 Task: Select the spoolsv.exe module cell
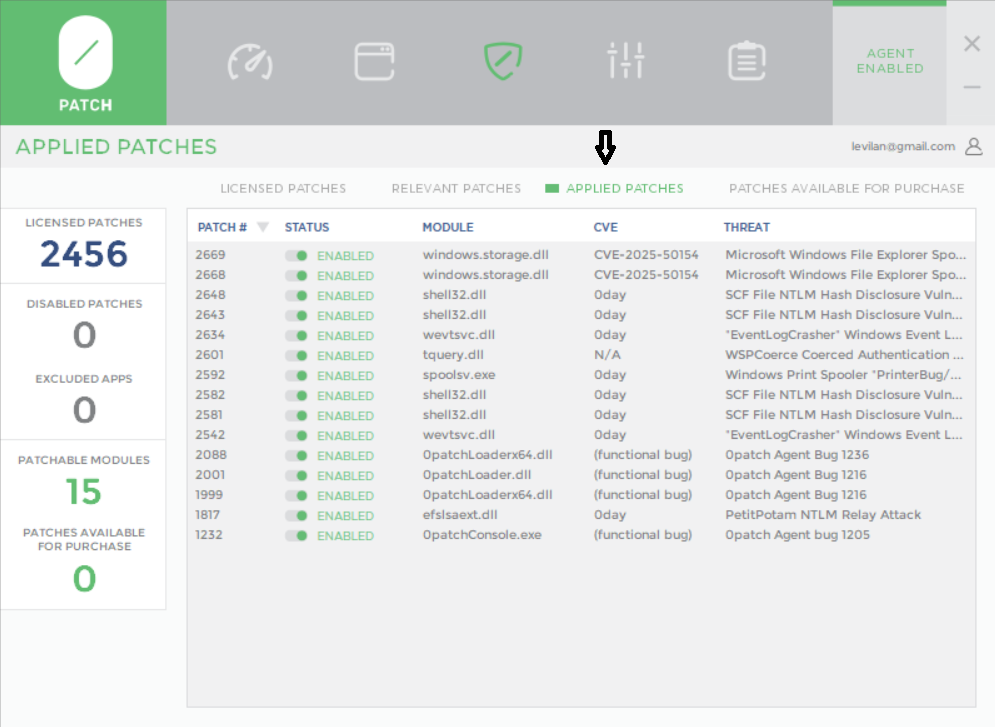[x=459, y=375]
